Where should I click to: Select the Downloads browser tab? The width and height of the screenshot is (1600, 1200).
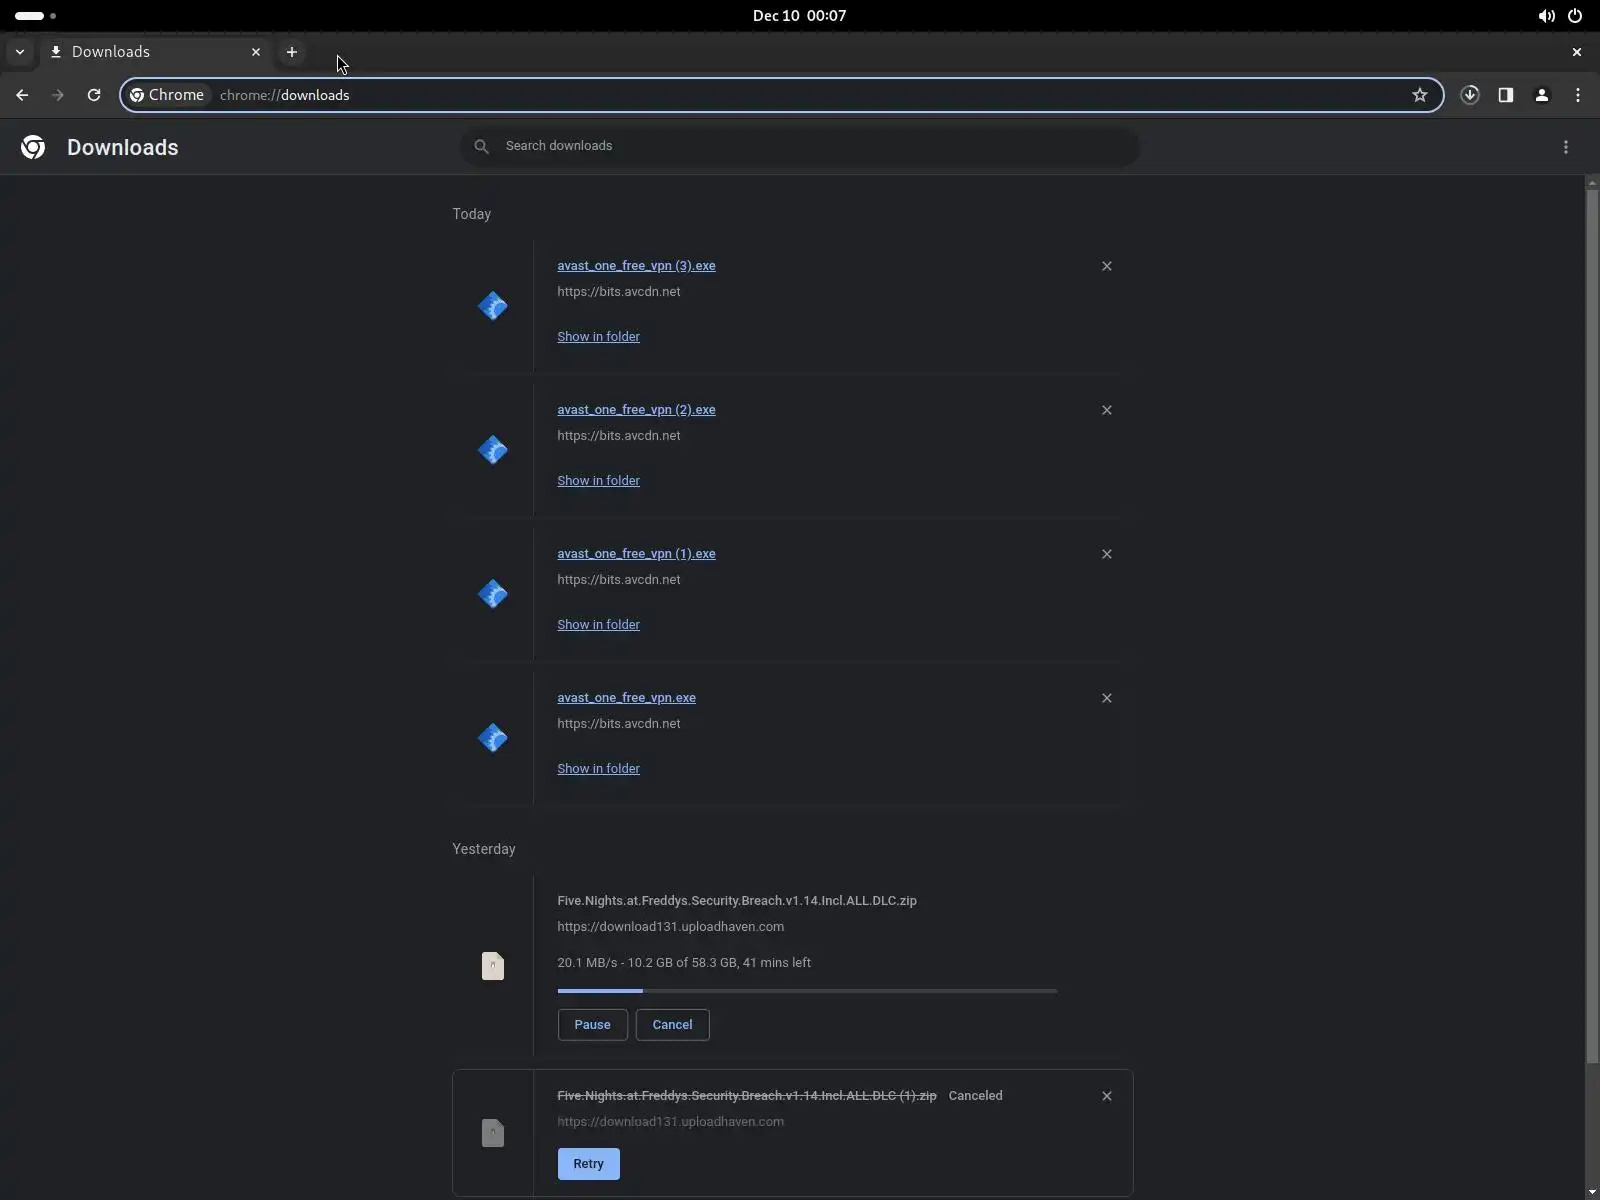[155, 52]
